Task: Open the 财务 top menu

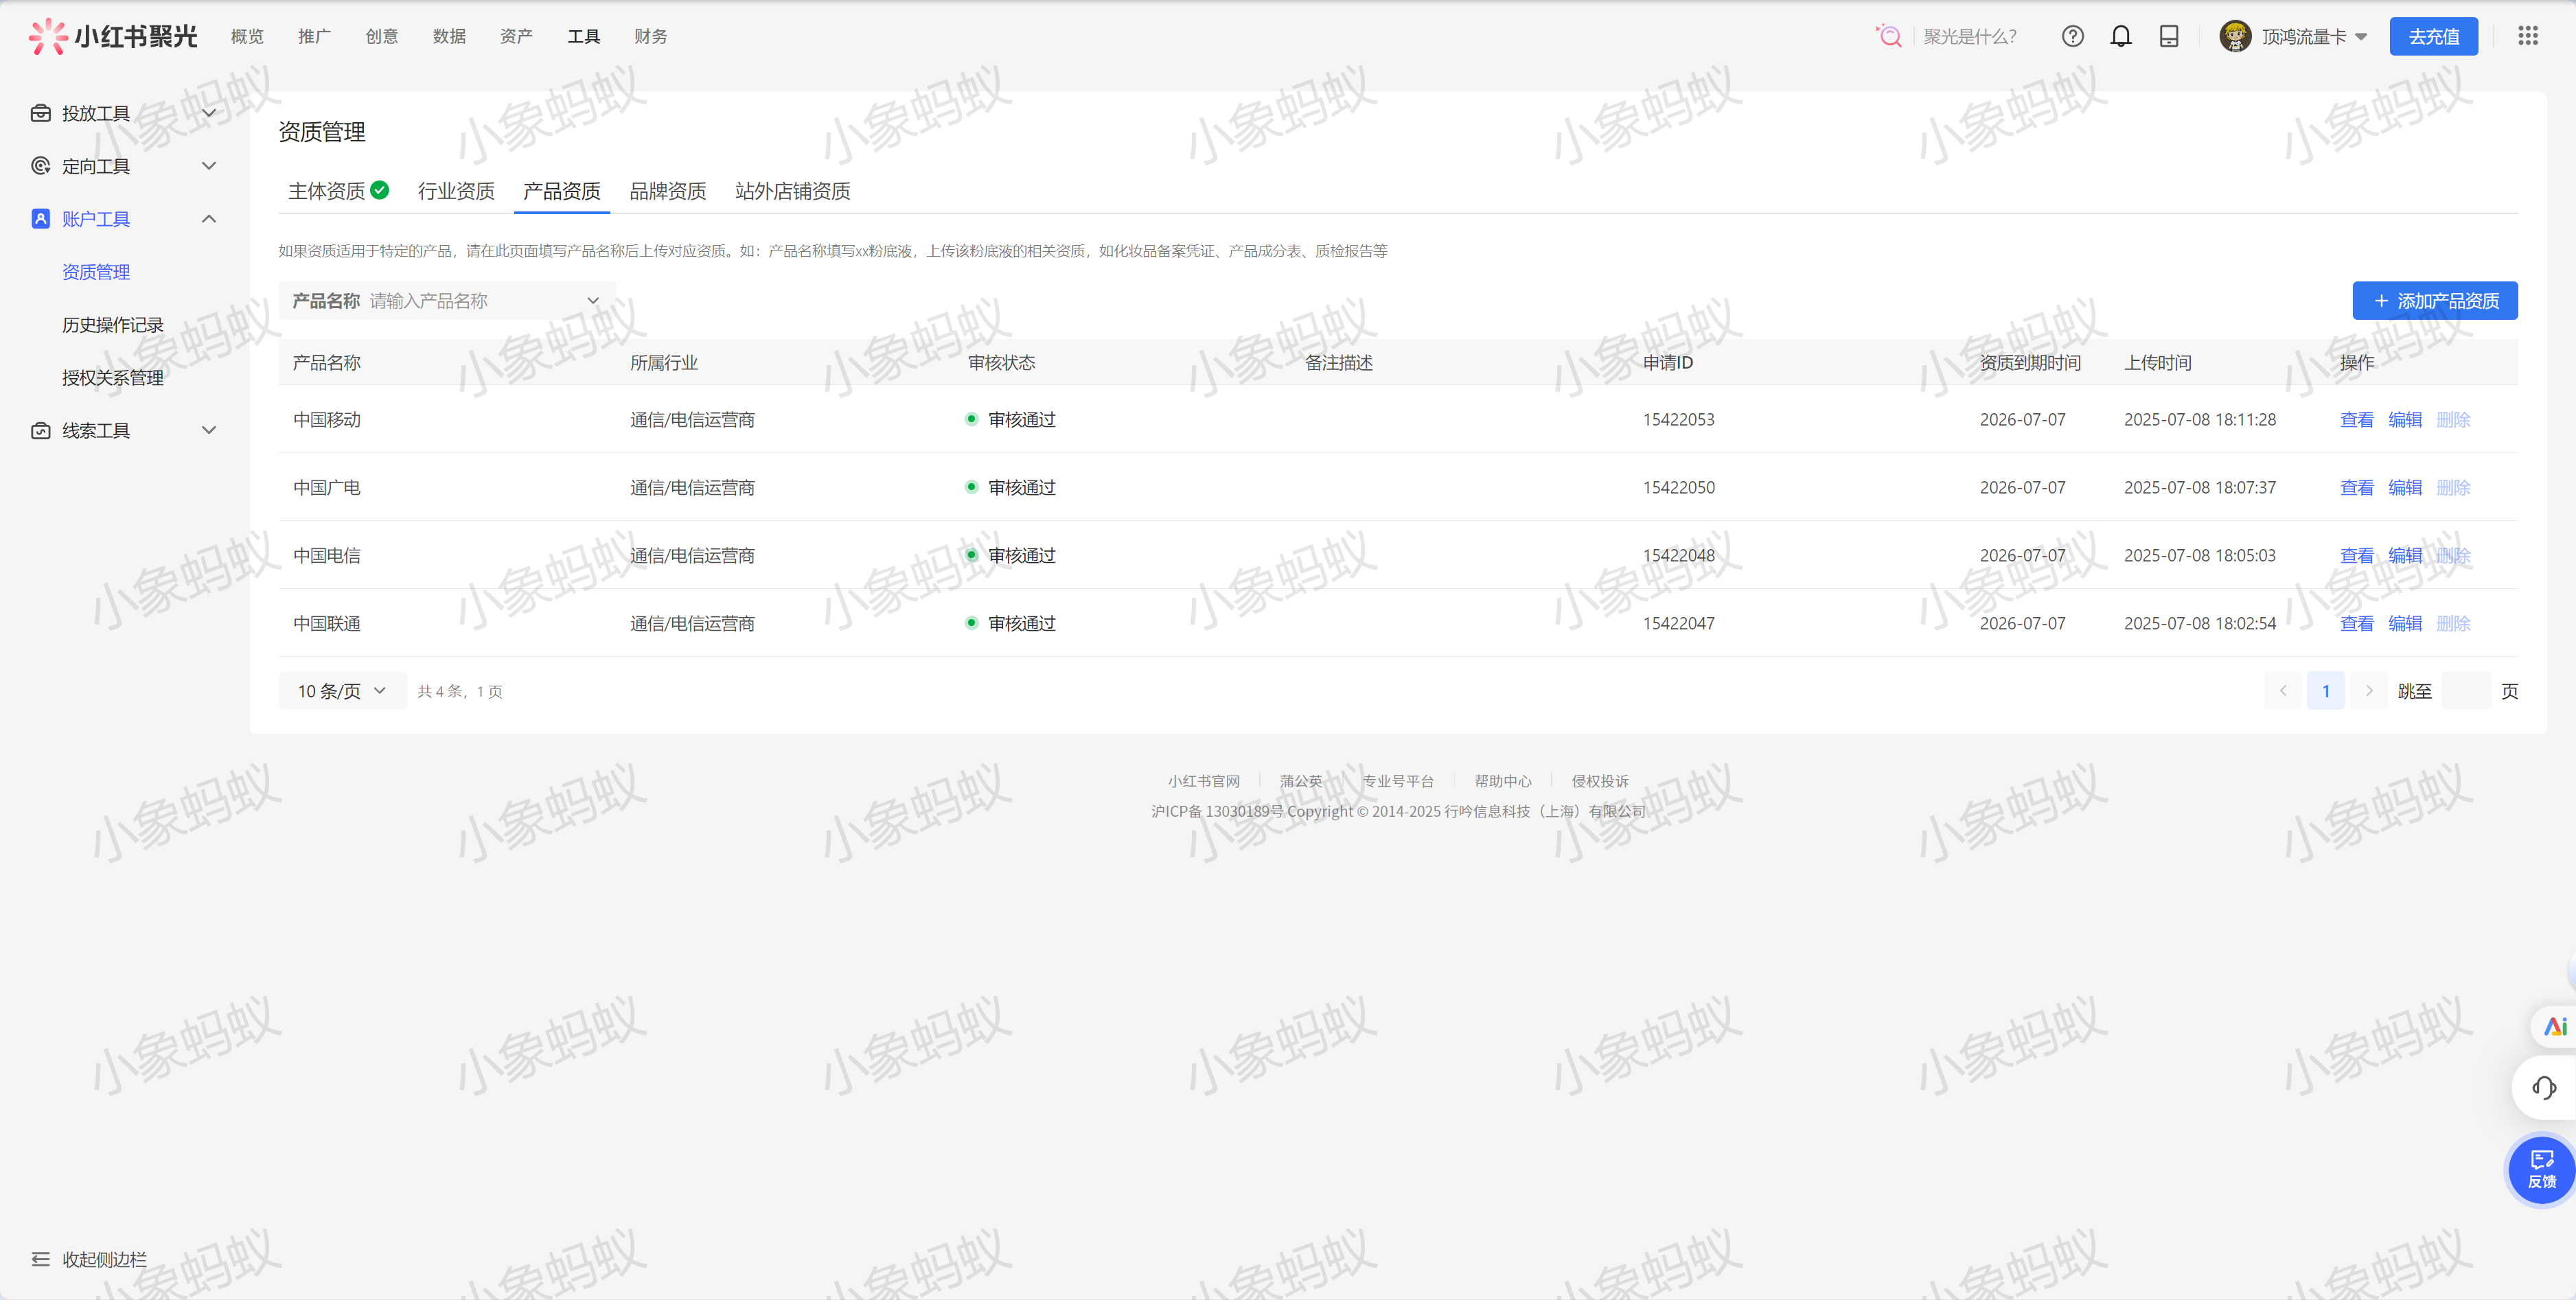Action: (x=651, y=36)
